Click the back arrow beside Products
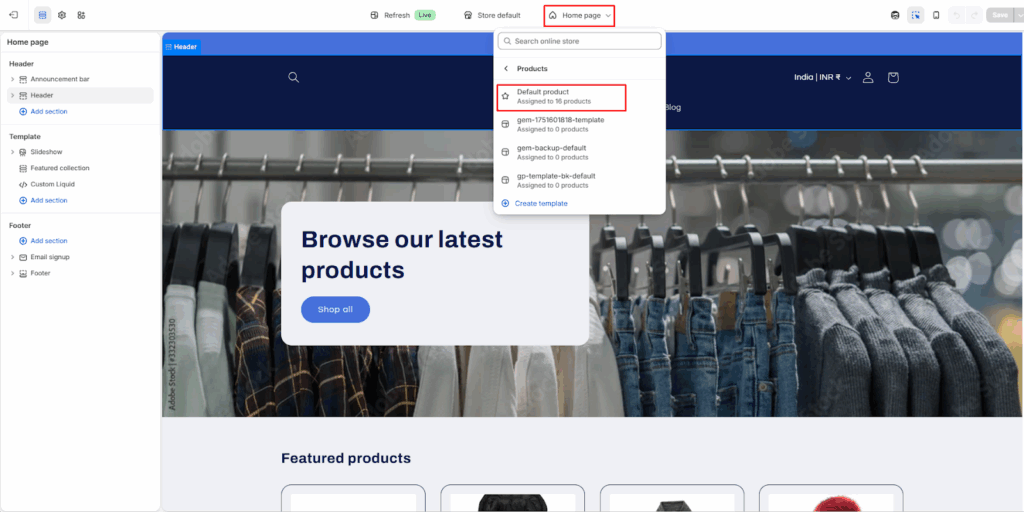Screen dimensions: 1024x512 click(x=506, y=69)
